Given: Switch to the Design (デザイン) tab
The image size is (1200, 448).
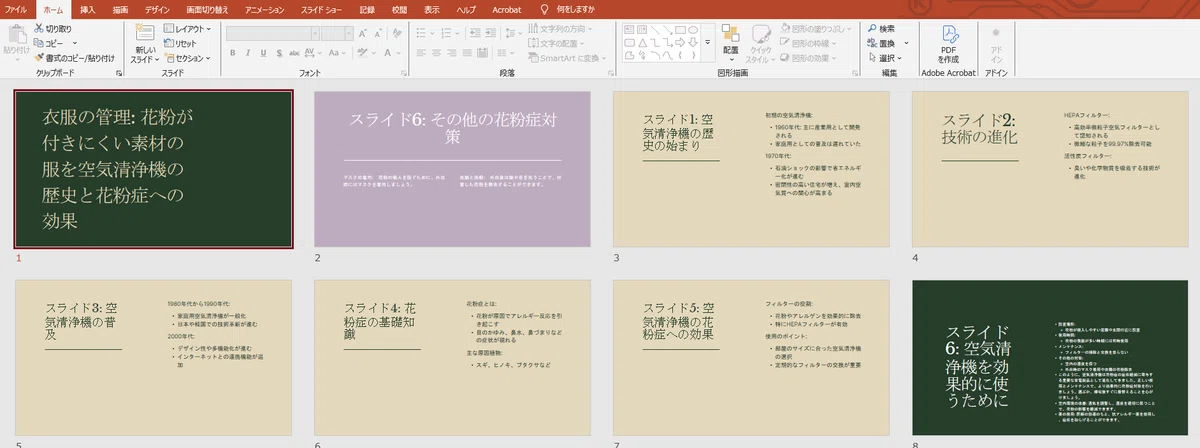Looking at the screenshot, I should coord(157,8).
